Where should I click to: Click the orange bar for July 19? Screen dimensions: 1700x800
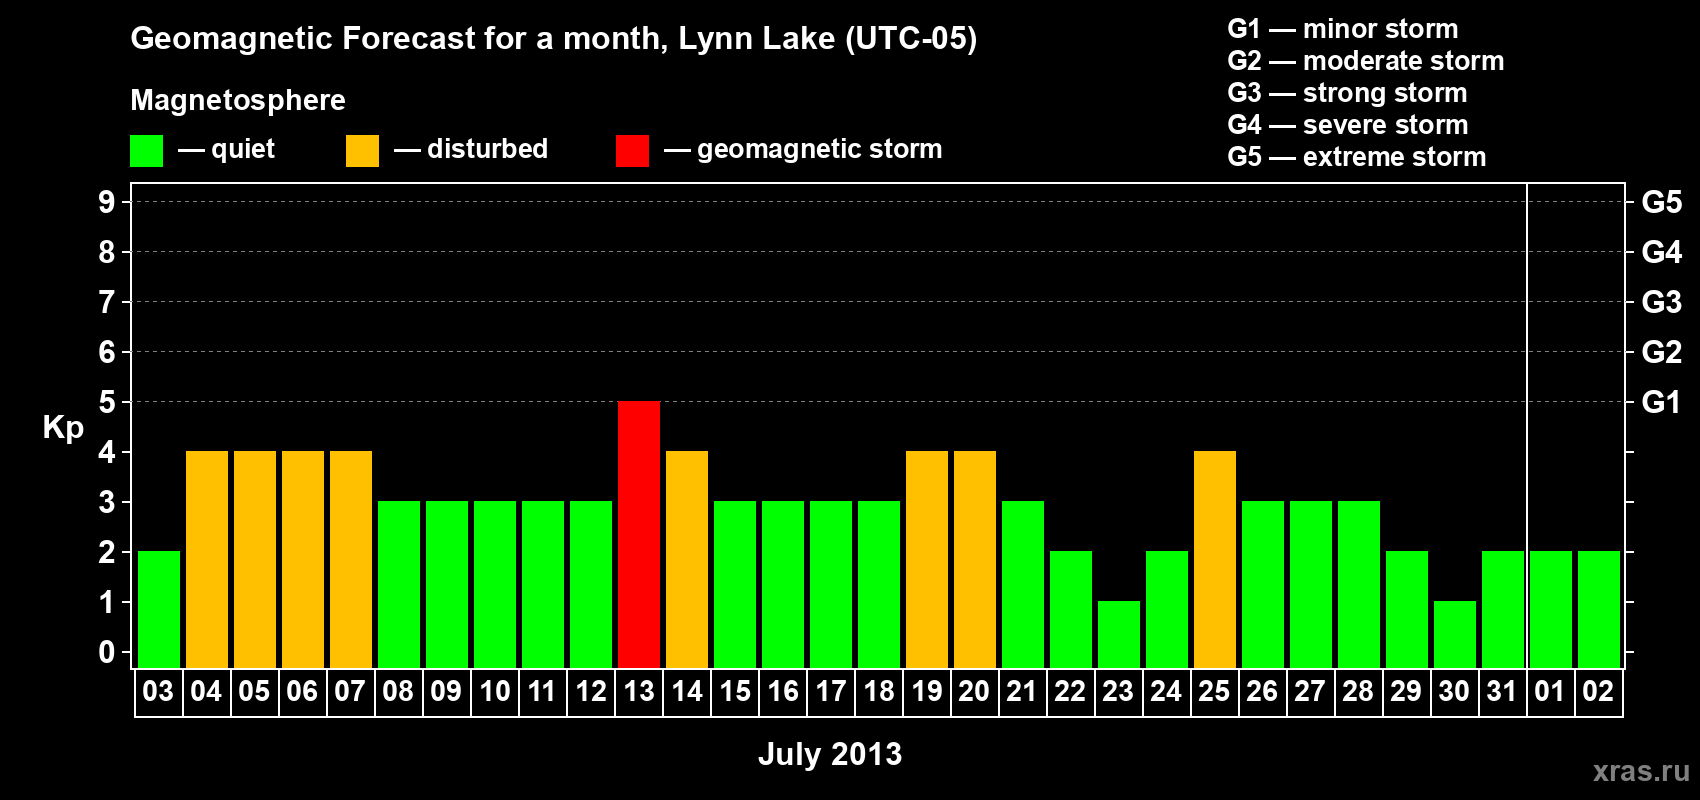tap(927, 559)
